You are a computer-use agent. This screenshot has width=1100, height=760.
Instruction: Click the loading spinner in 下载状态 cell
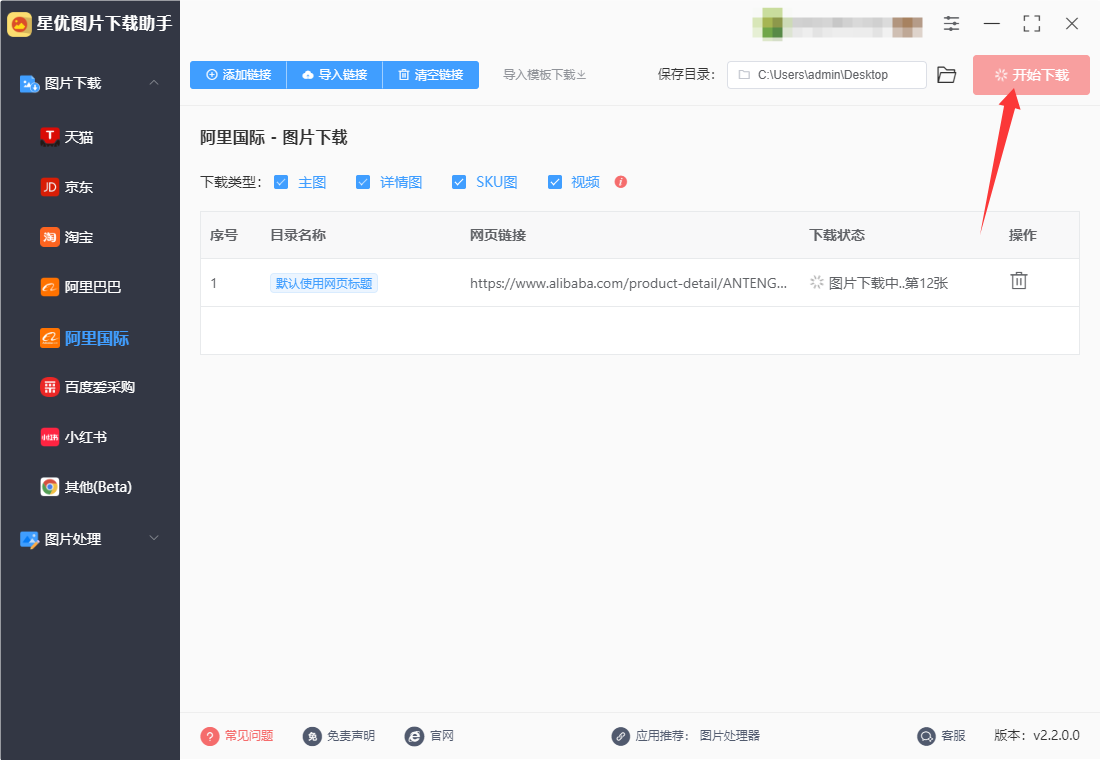[817, 282]
